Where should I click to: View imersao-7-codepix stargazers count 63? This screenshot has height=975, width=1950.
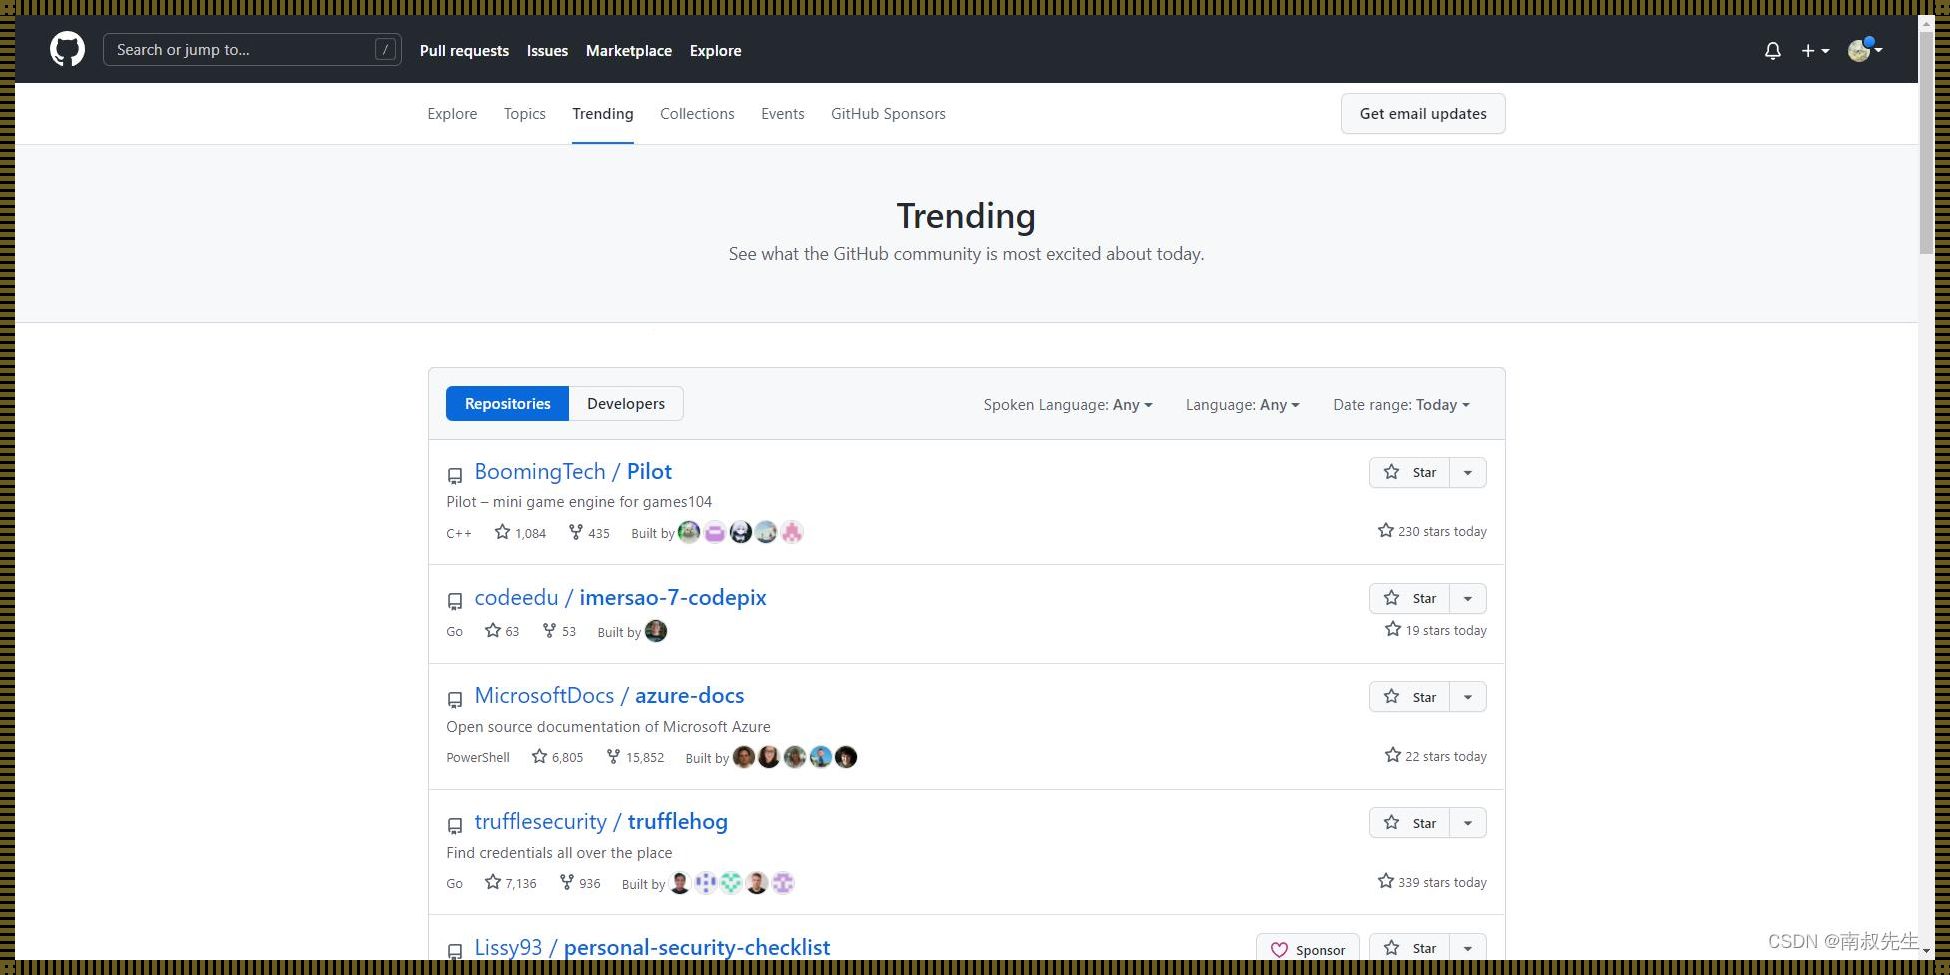502,631
